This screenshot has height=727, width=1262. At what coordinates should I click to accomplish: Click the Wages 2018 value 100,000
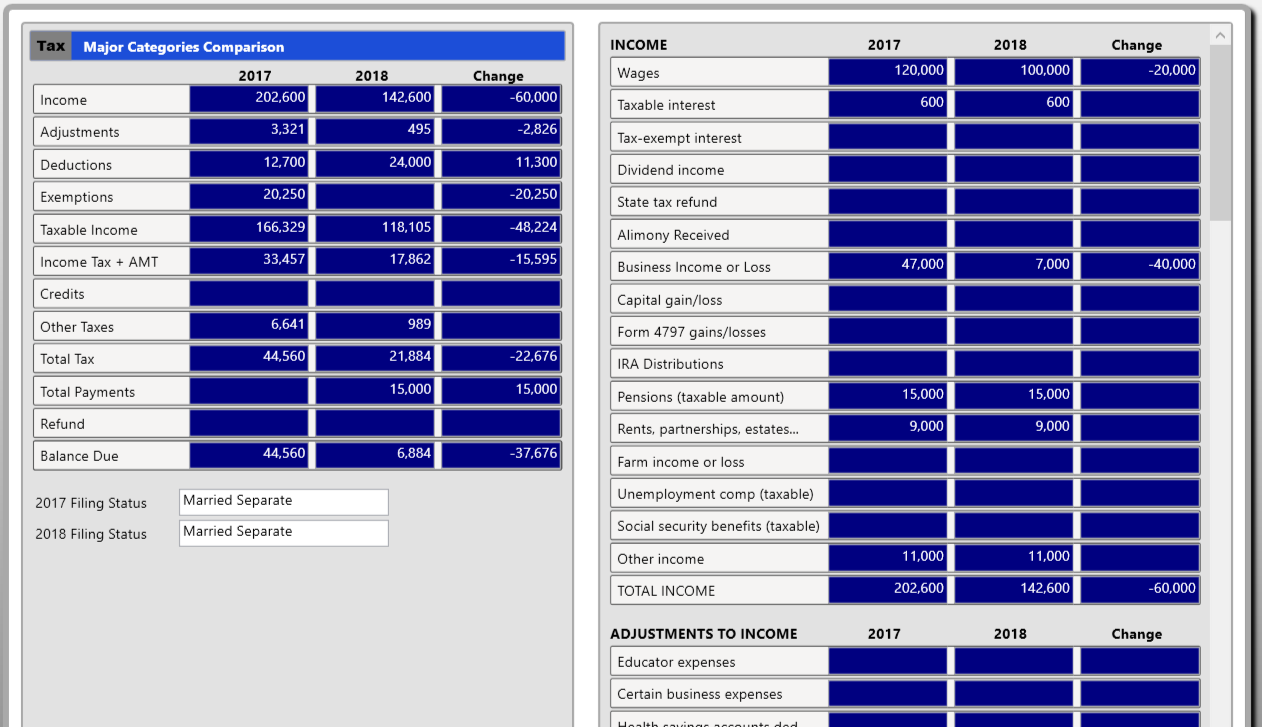point(1014,72)
